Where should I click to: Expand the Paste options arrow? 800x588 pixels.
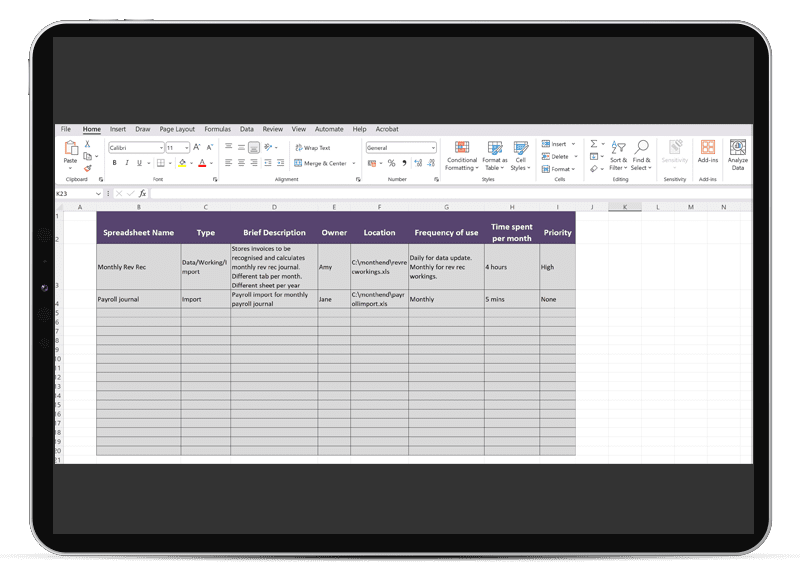pos(70,167)
